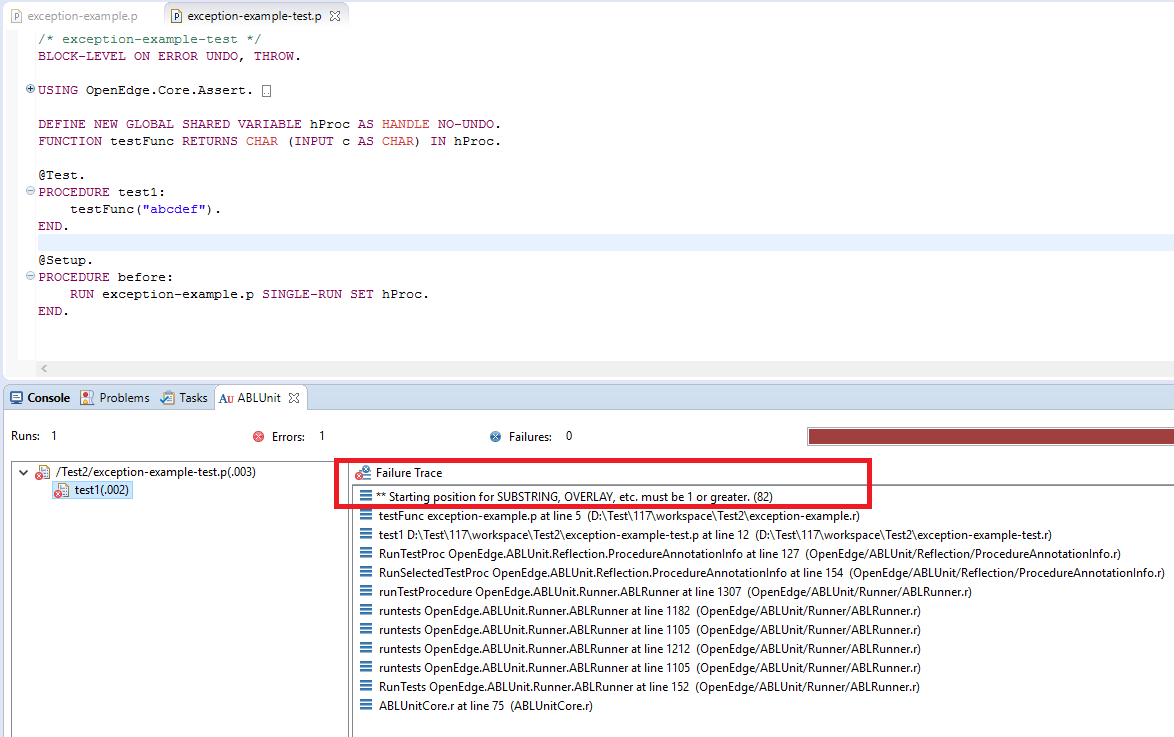1174x737 pixels.
Task: Click the test1(.002) failed test icon
Action: pos(61,491)
